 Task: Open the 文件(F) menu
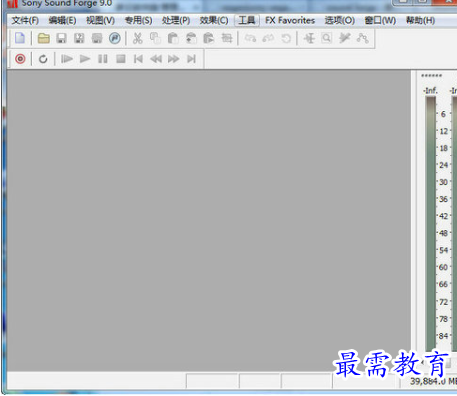click(x=25, y=21)
